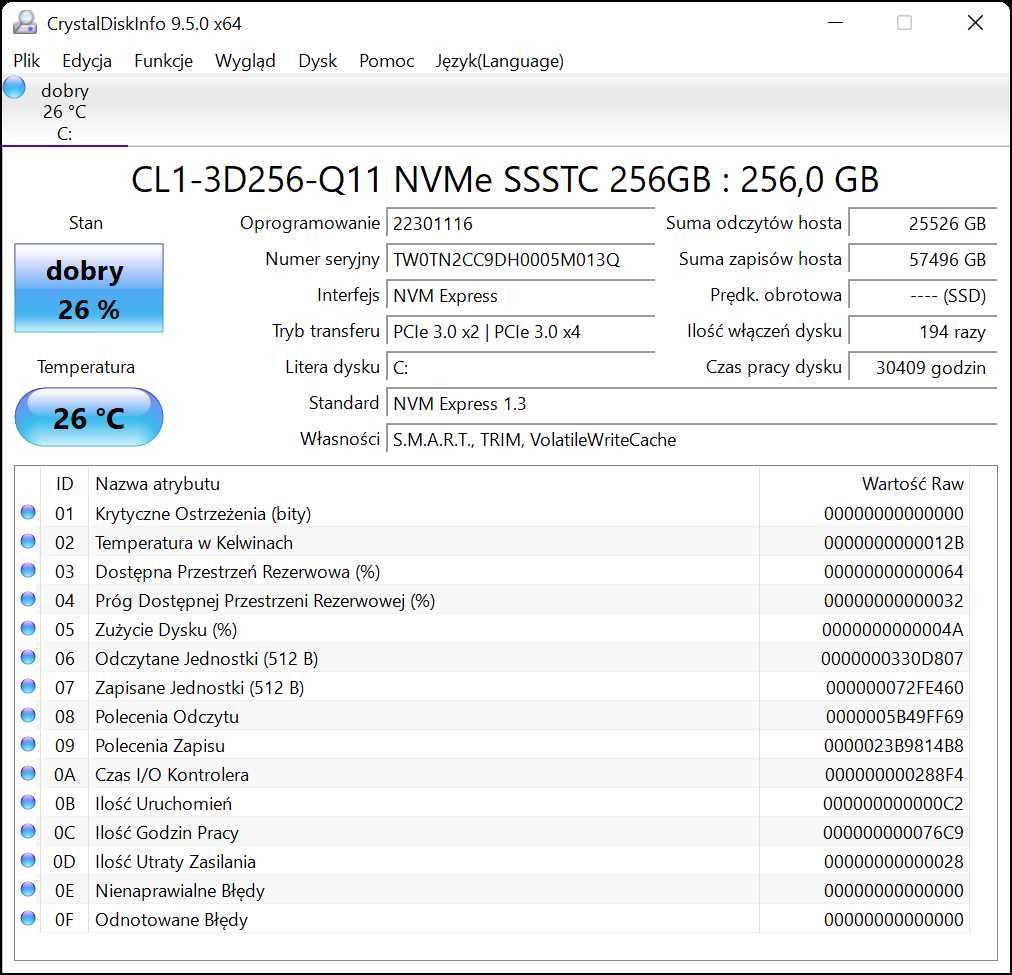The height and width of the screenshot is (975, 1012).
Task: Click the host writes value 57496 GB
Action: click(x=923, y=259)
